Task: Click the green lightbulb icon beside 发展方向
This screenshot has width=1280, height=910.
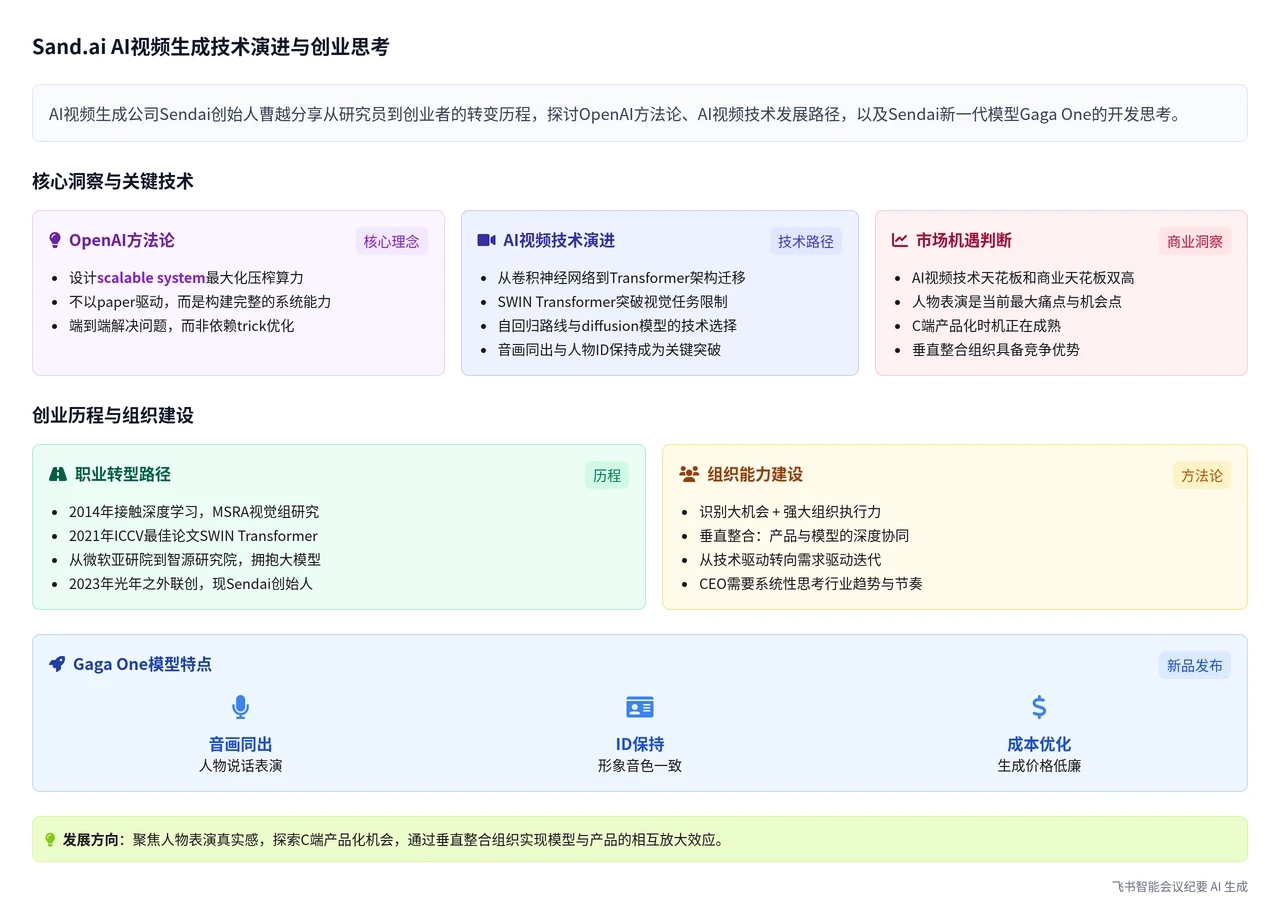Action: click(x=50, y=840)
